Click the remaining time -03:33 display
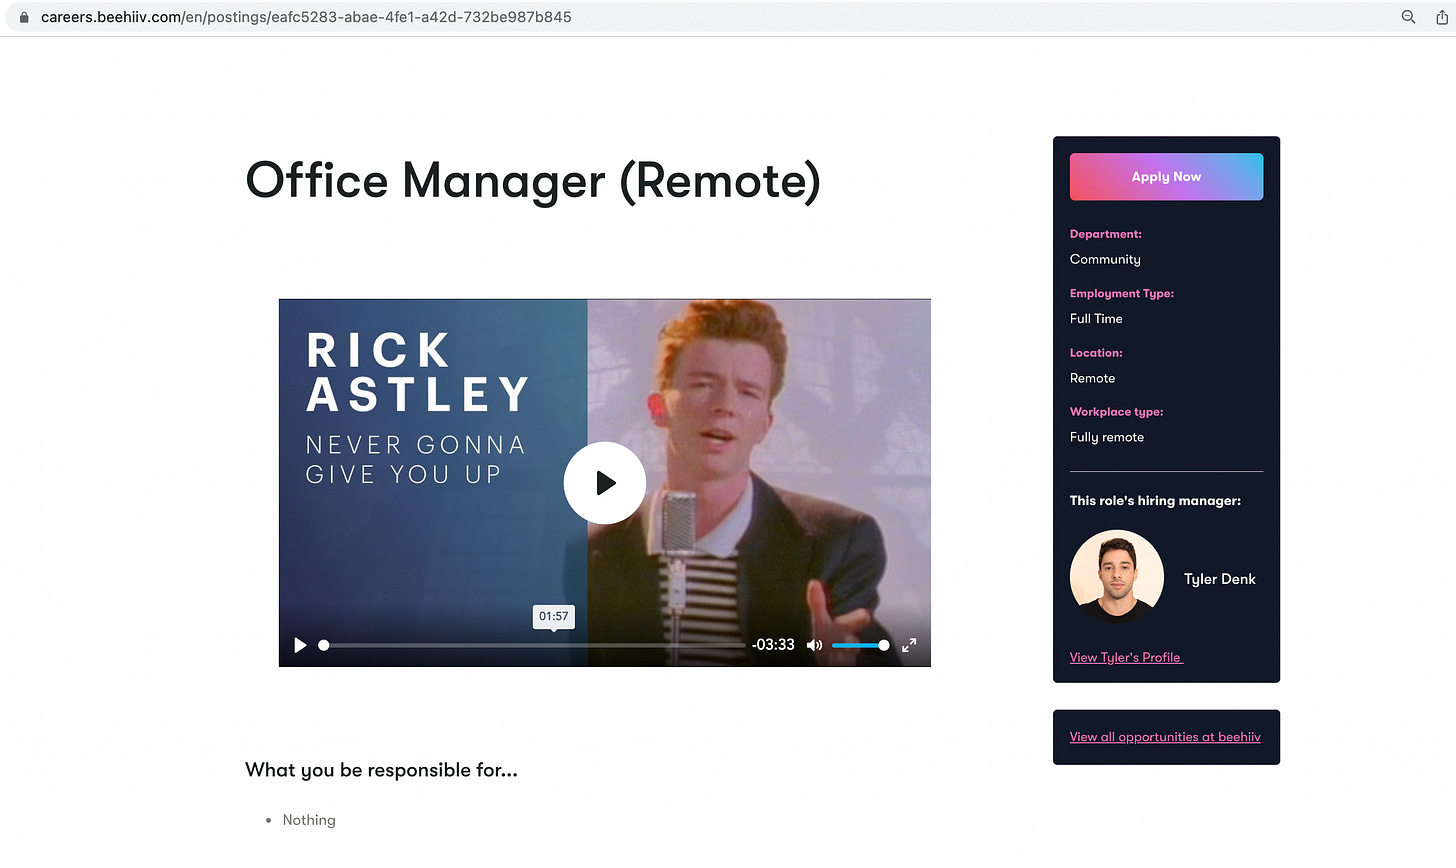1456x868 pixels. pyautogui.click(x=773, y=645)
